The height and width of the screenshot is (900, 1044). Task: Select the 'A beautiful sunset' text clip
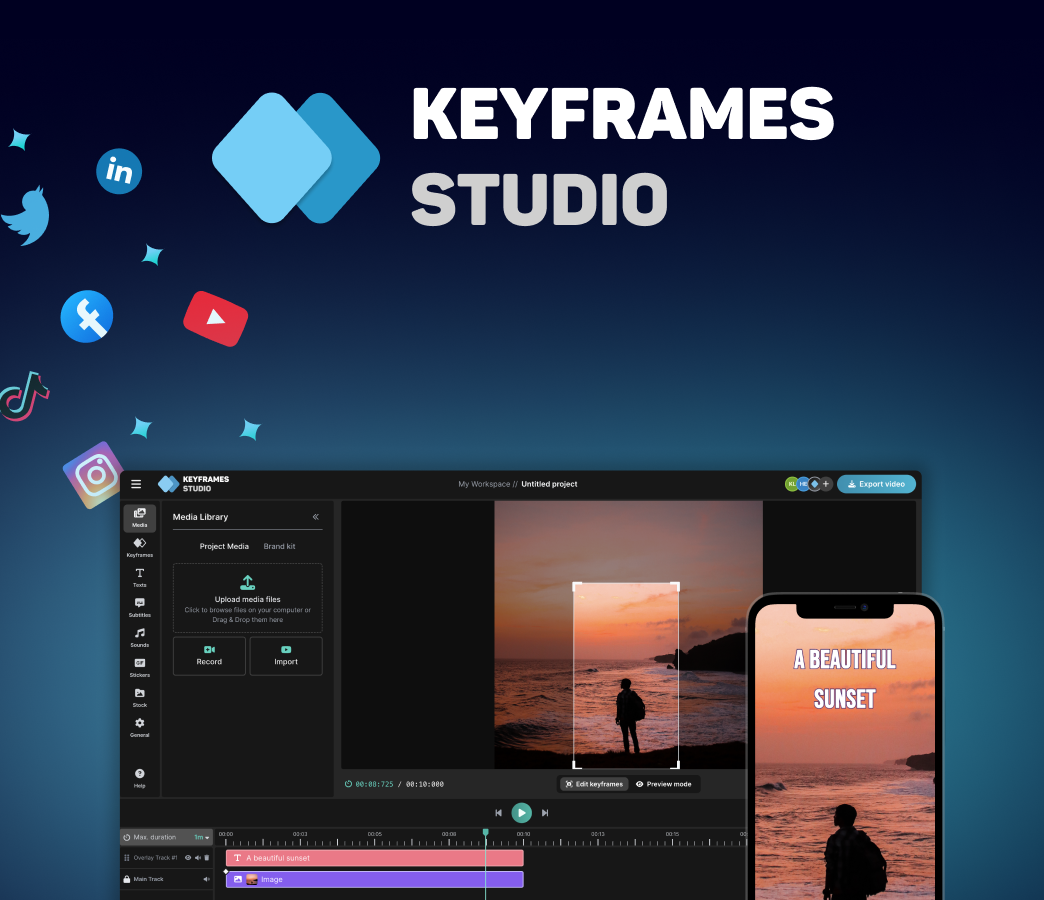(x=375, y=858)
